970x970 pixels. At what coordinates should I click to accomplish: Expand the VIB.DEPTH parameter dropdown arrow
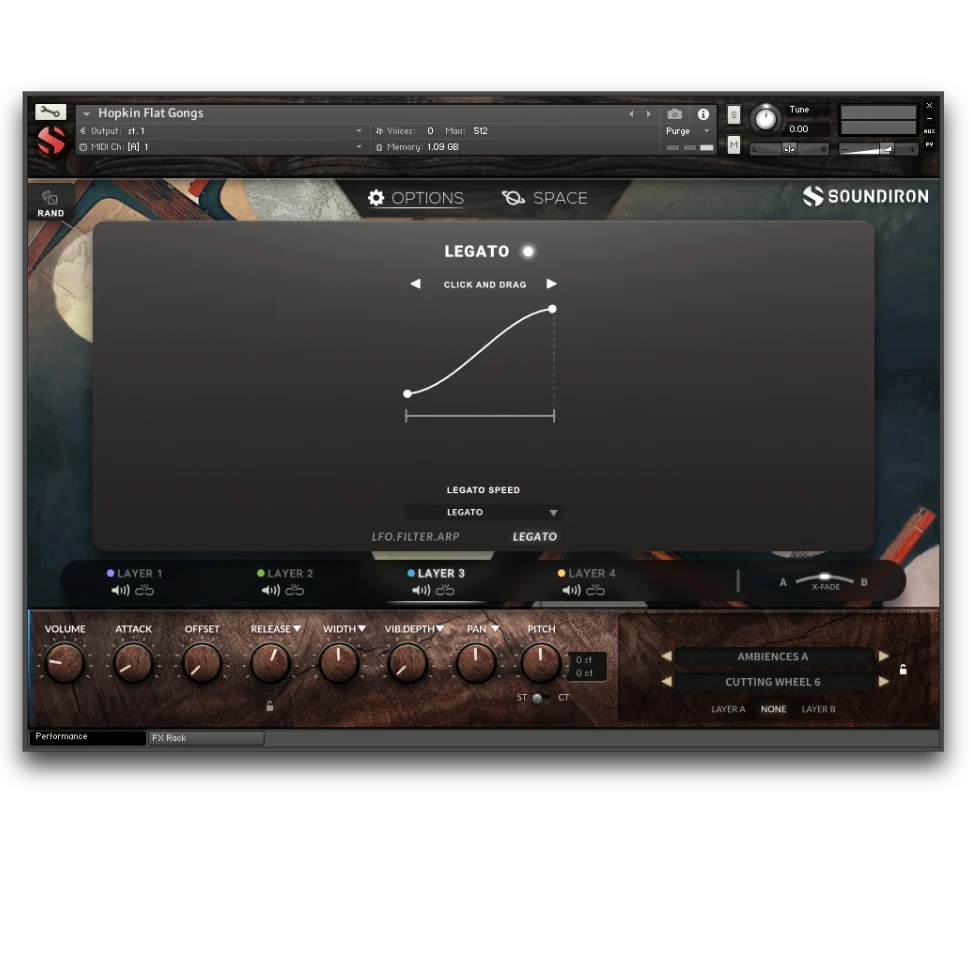pyautogui.click(x=440, y=629)
